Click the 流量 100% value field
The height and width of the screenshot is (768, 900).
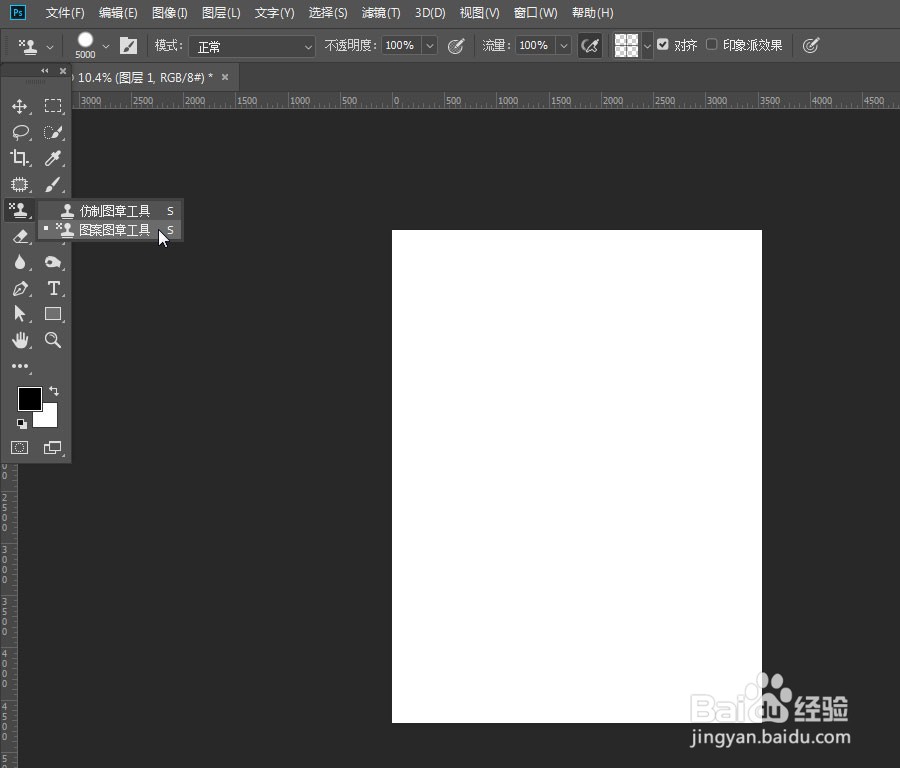534,45
